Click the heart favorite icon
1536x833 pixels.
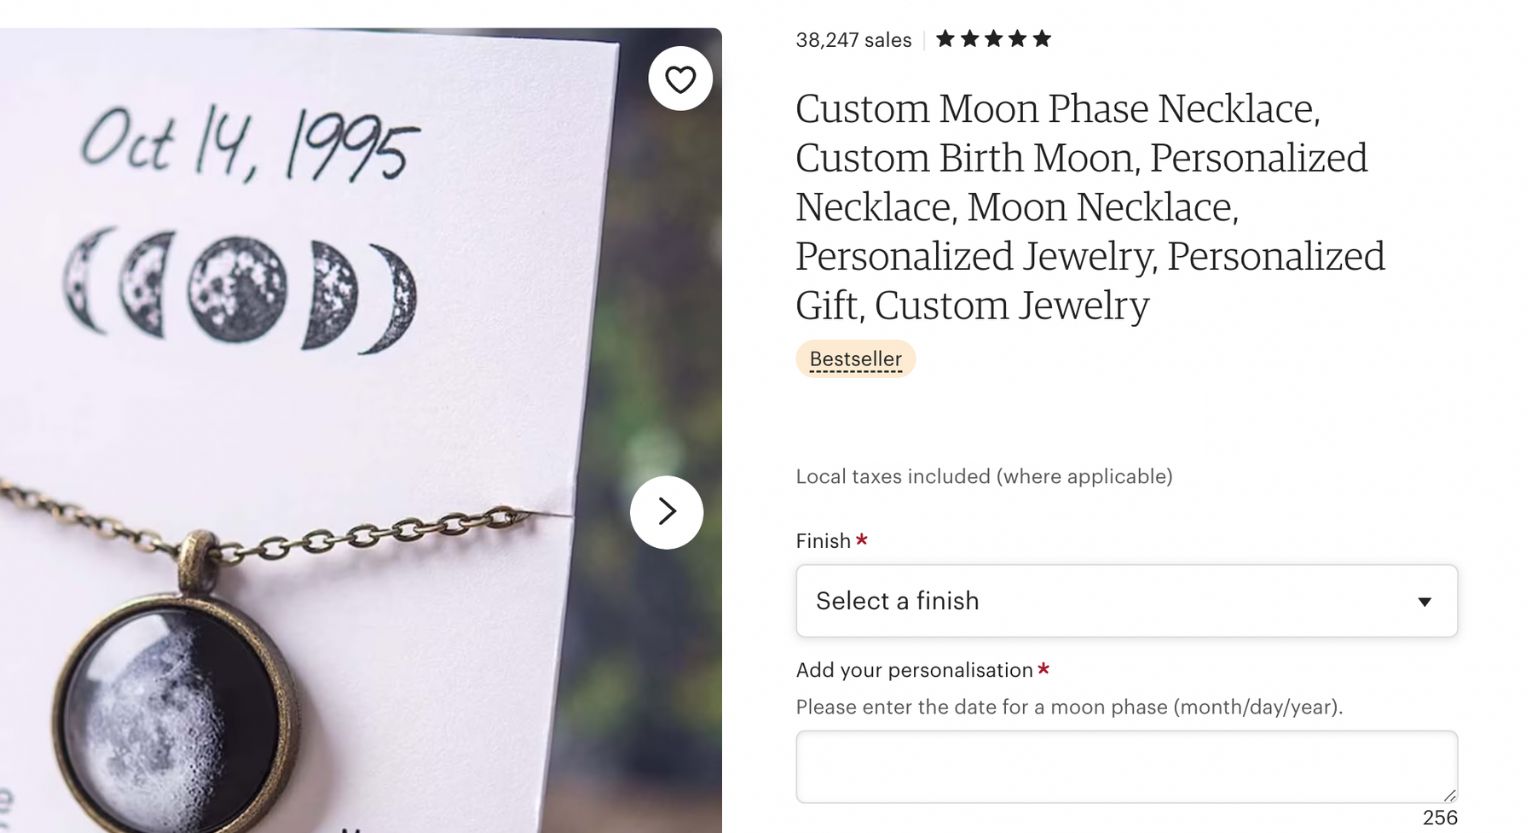pos(680,79)
